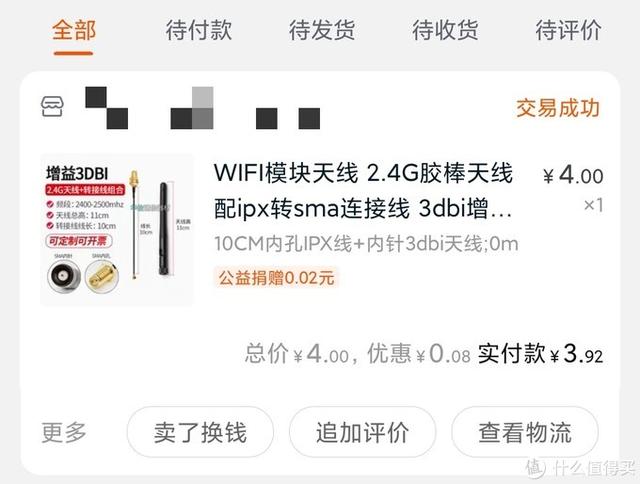Screen dimensions: 640x484
Task: Expand the 更多 options menu
Action: (x=64, y=433)
